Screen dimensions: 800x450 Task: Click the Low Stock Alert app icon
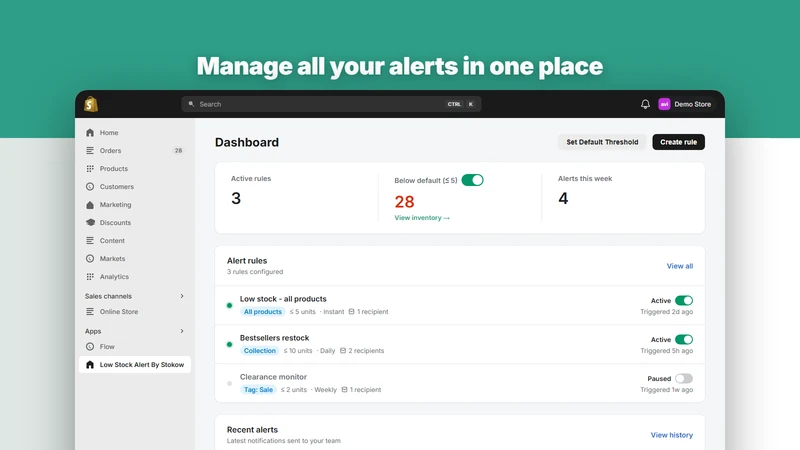tap(90, 365)
